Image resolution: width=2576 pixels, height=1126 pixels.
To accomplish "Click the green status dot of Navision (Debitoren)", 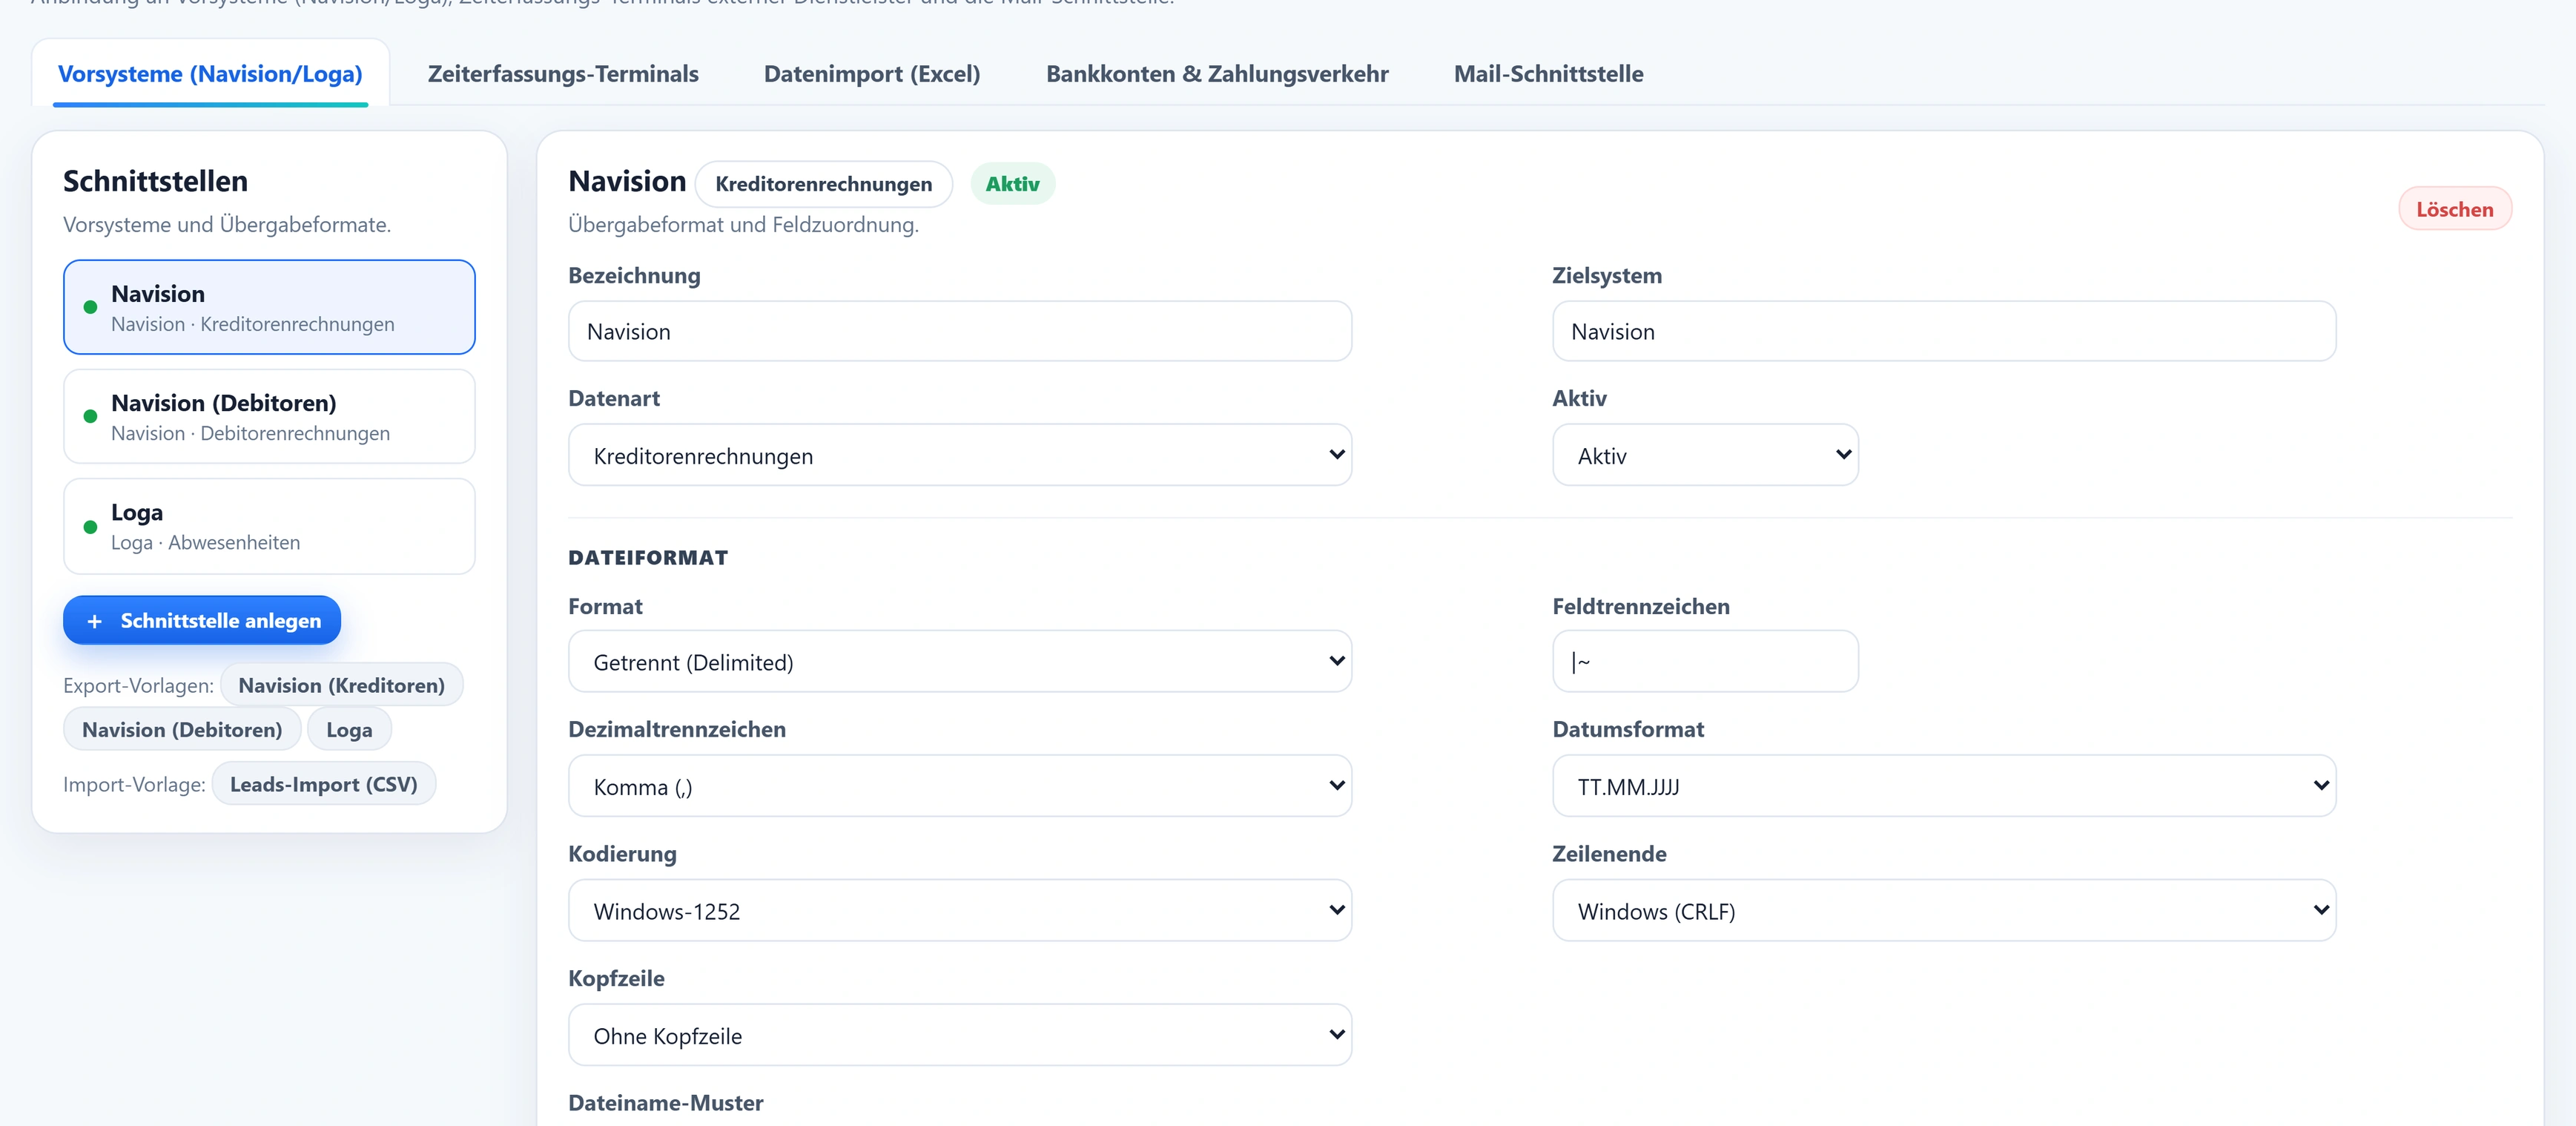I will (90, 416).
